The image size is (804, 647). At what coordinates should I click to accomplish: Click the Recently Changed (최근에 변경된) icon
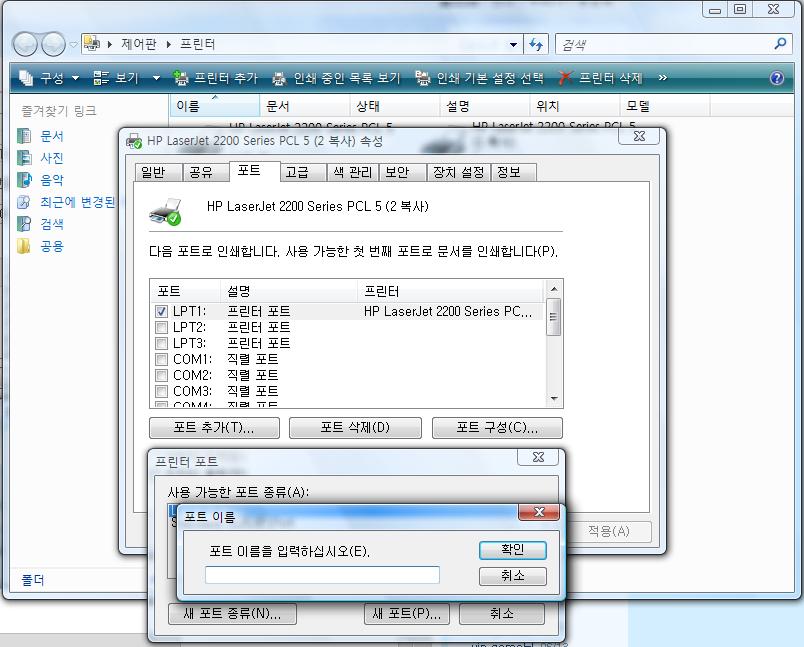24,202
